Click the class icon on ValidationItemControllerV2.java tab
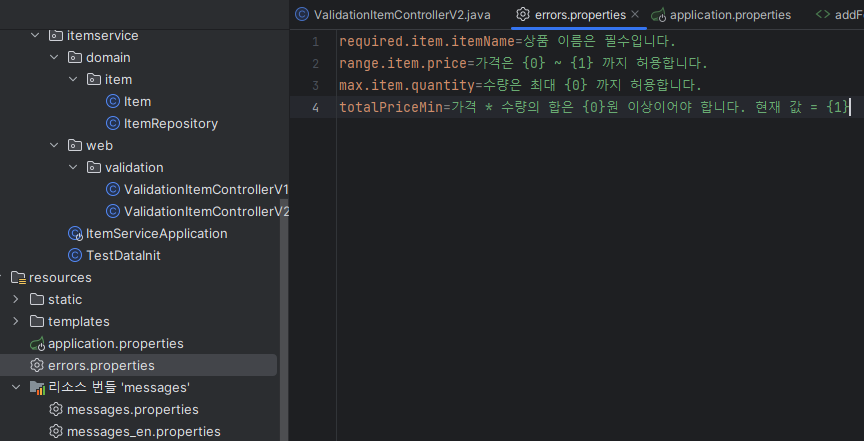Viewport: 864px width, 441px height. 302,14
